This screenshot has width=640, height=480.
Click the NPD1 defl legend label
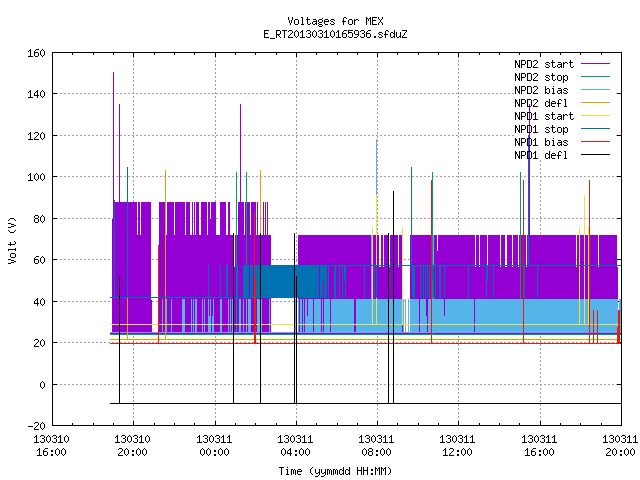(541, 155)
